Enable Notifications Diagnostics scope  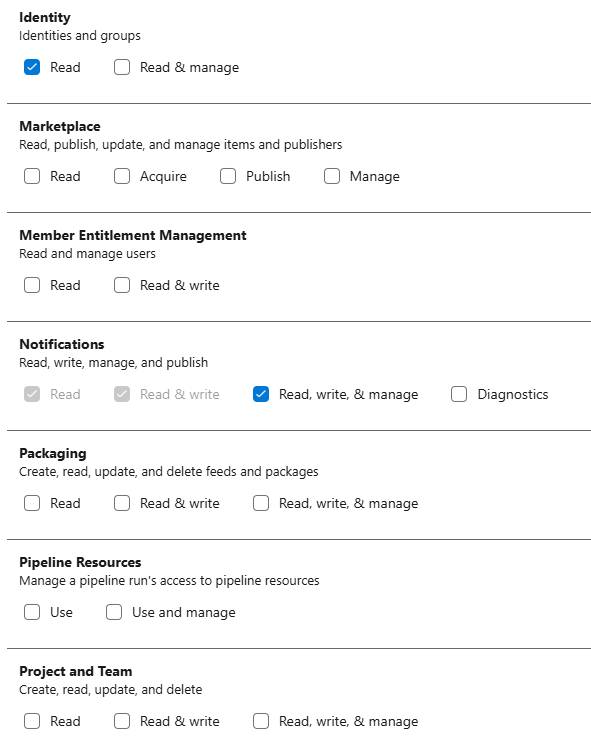click(x=459, y=394)
